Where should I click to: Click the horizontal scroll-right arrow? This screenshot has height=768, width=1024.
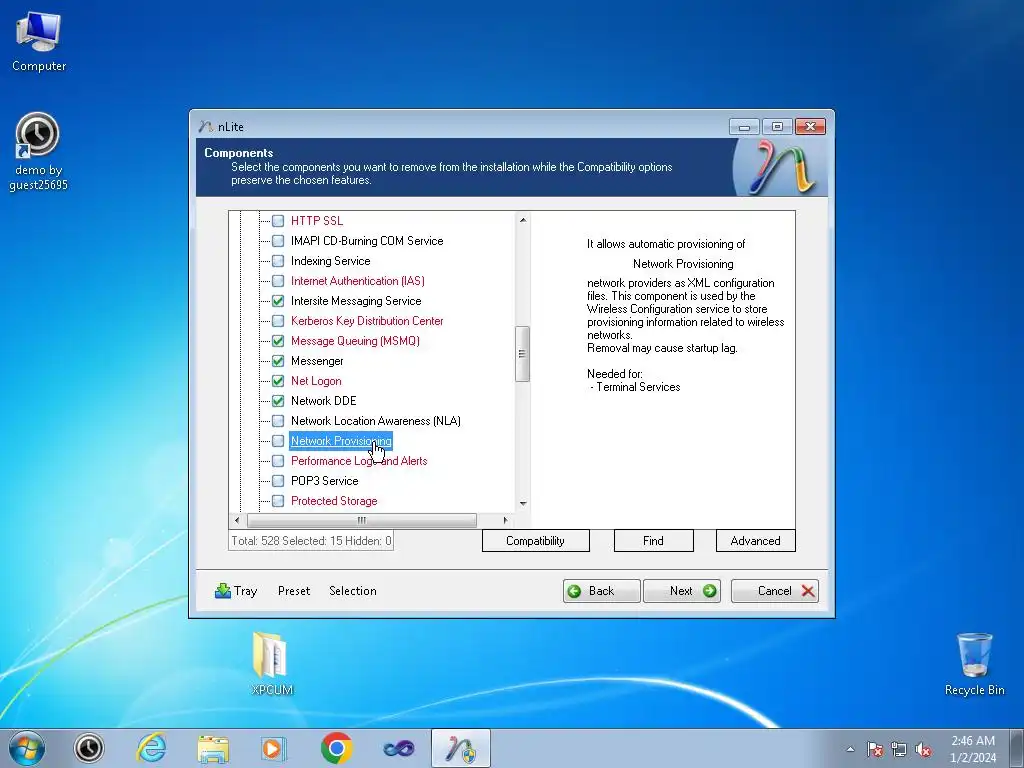[505, 520]
